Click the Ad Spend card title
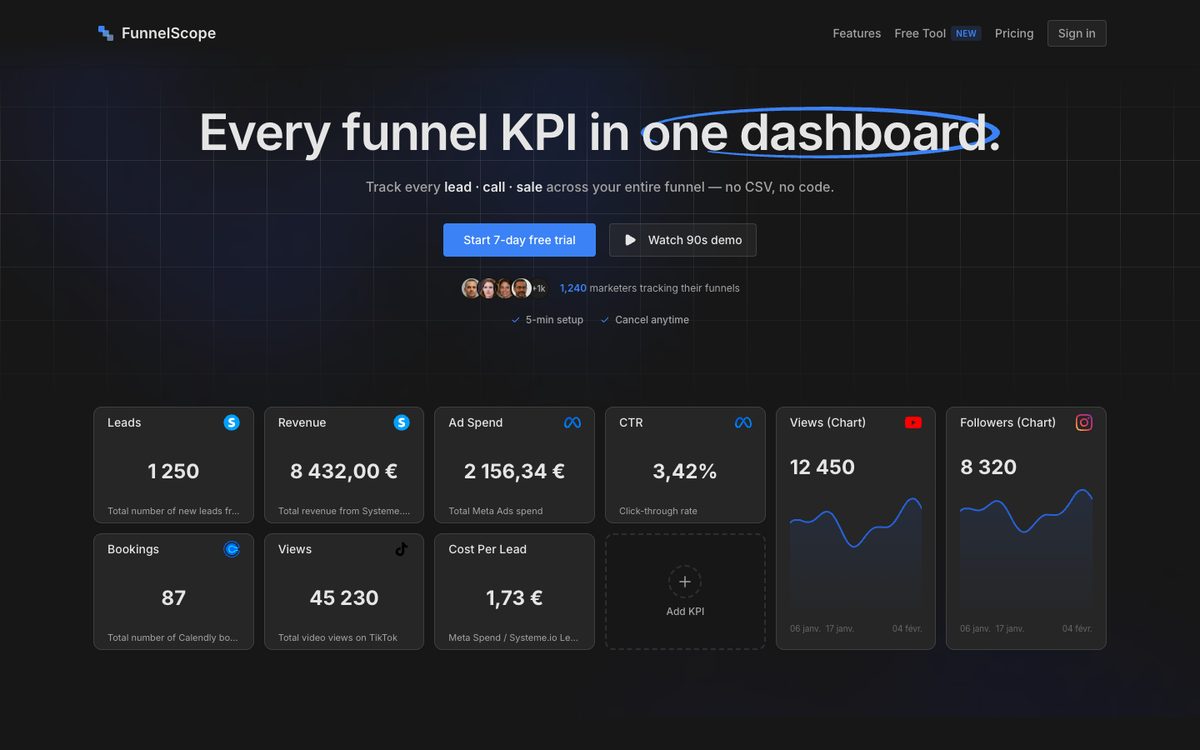Image resolution: width=1200 pixels, height=750 pixels. coord(475,423)
